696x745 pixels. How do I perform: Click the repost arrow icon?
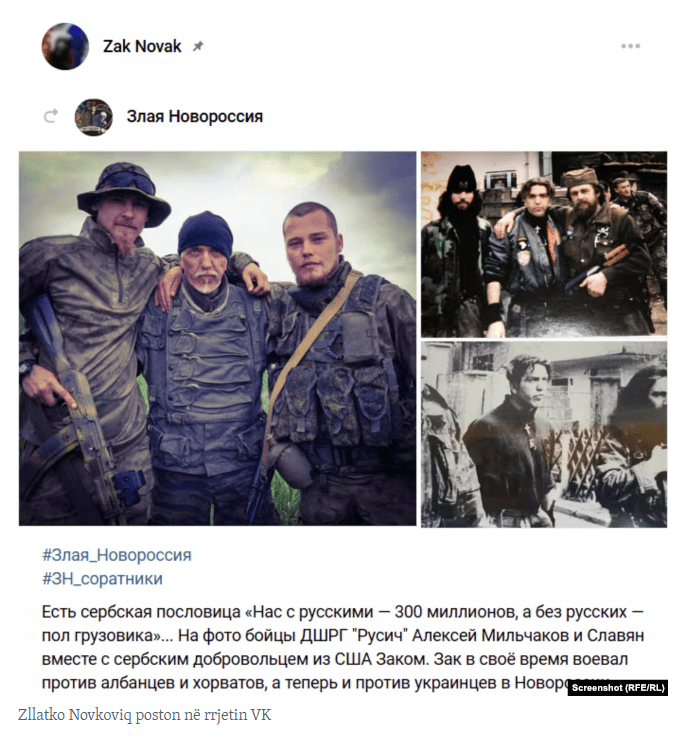[51, 116]
